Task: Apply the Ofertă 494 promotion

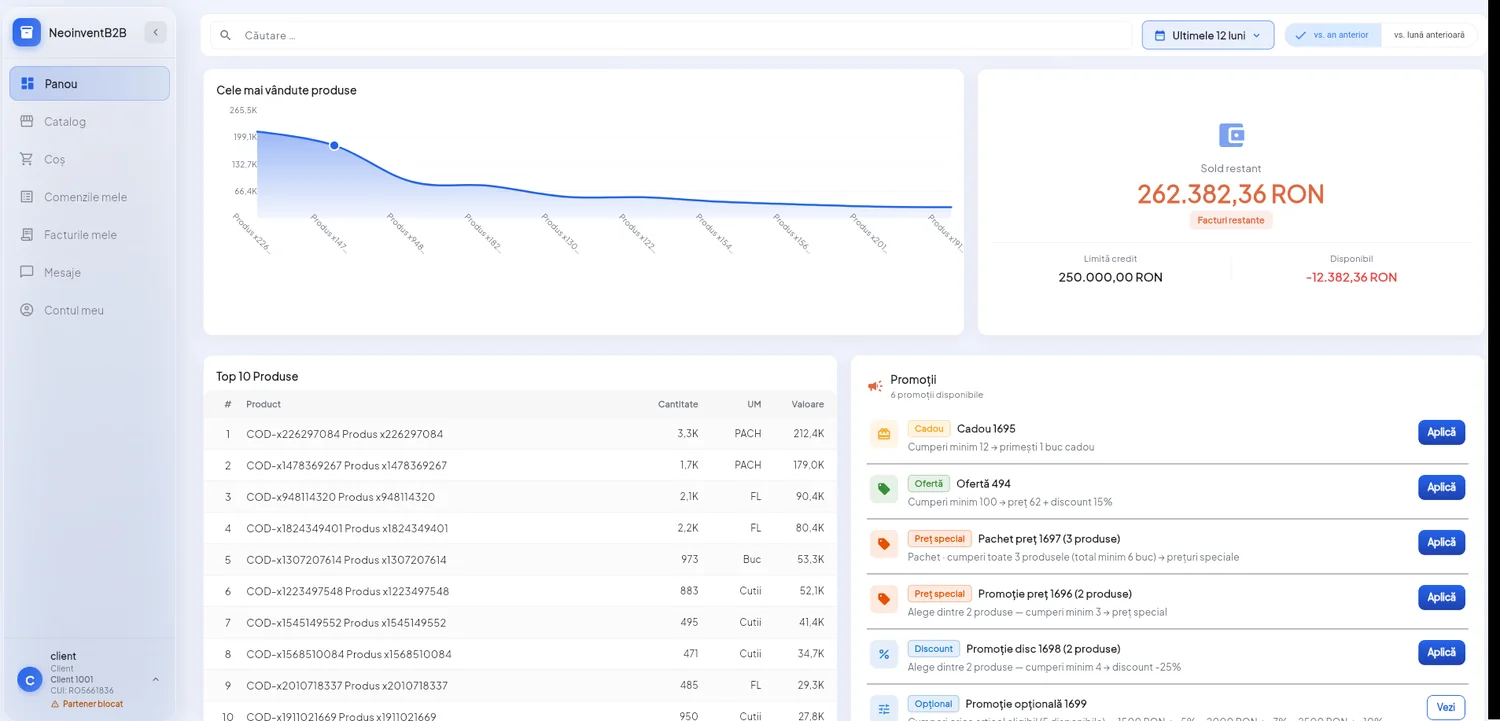Action: click(x=1441, y=487)
